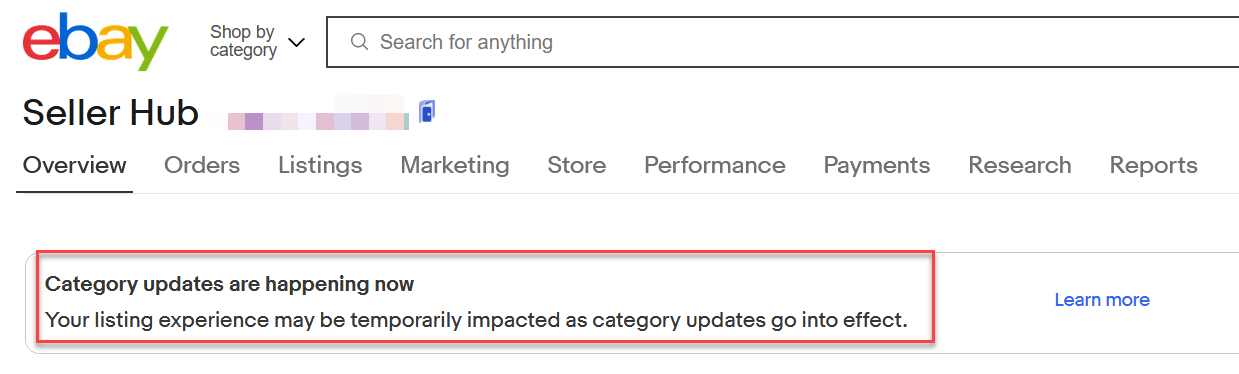This screenshot has height=374, width=1239.
Task: Open the Shop by category menu label
Action: (x=243, y=41)
